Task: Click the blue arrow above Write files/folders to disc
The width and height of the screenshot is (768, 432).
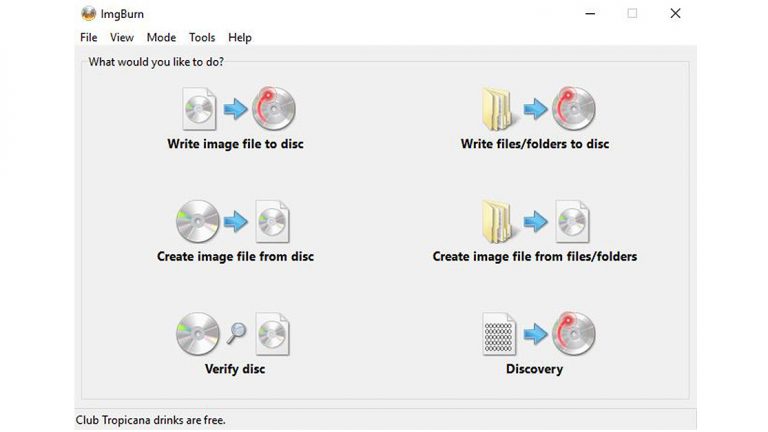Action: (x=535, y=109)
